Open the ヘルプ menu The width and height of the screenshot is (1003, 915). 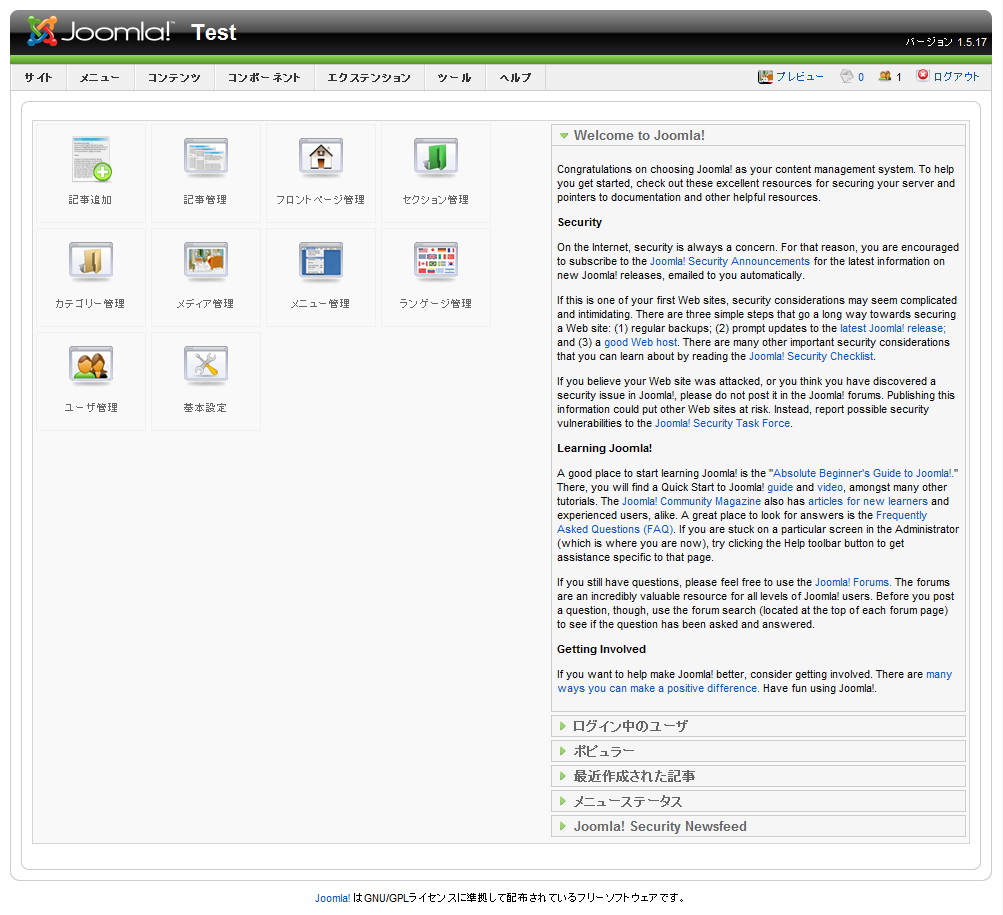pyautogui.click(x=516, y=77)
